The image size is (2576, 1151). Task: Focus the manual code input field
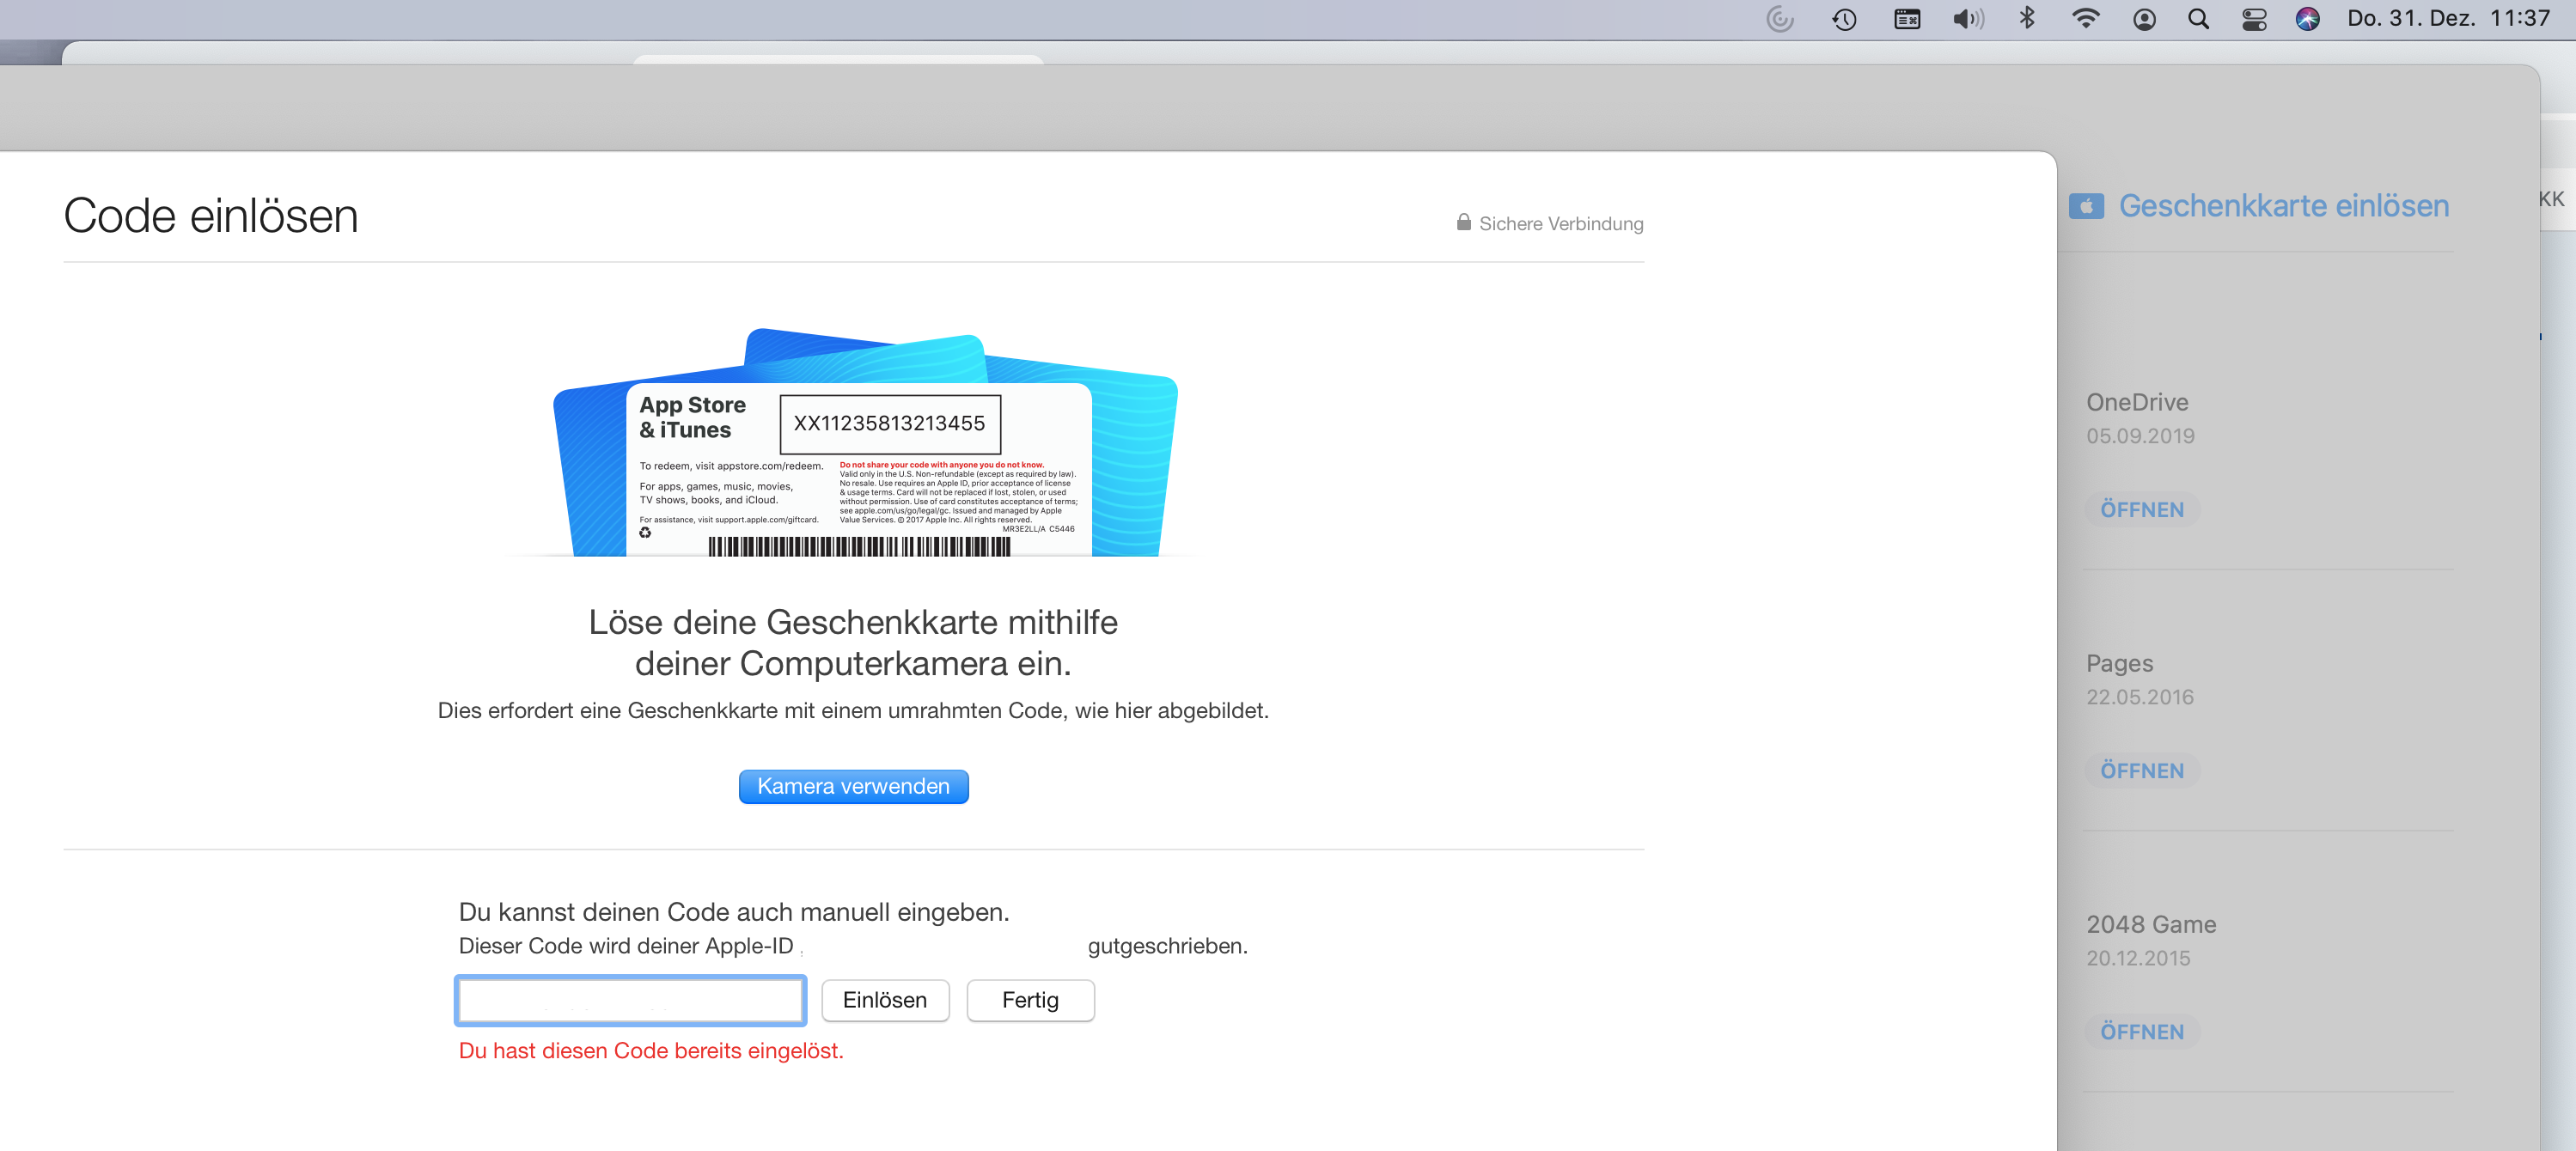pyautogui.click(x=630, y=1000)
